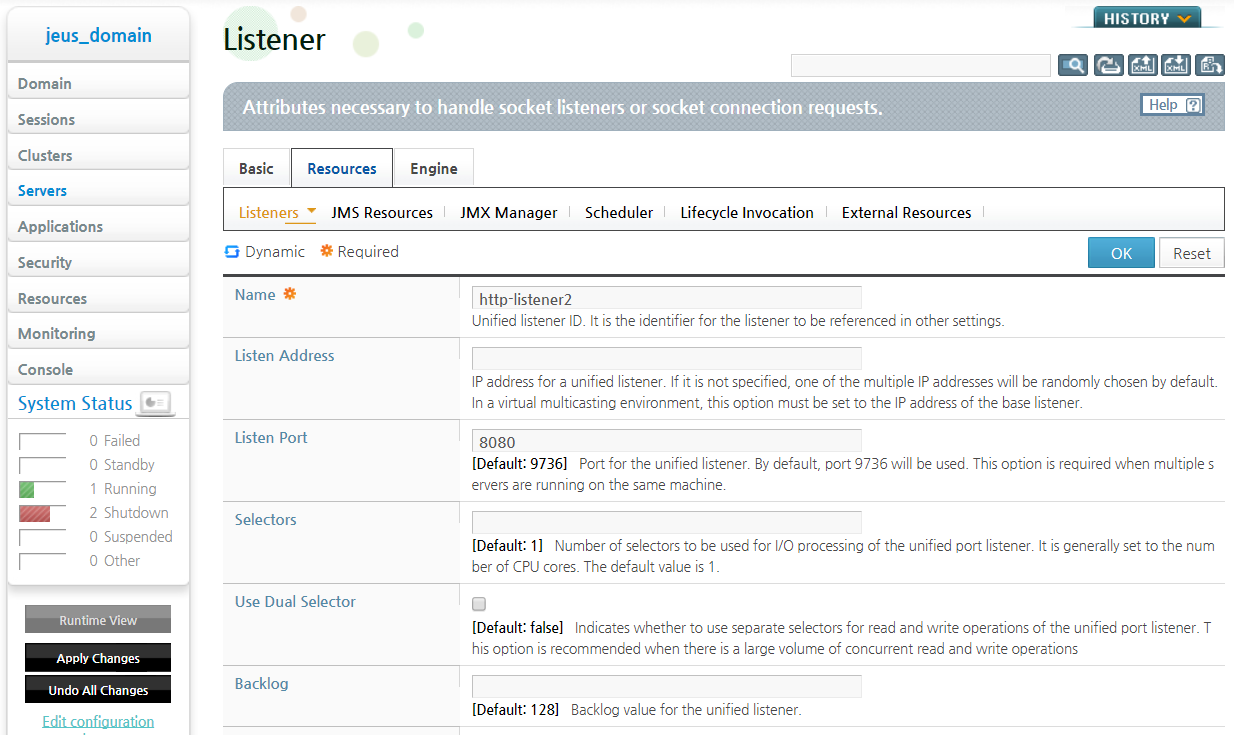Switch to the Basic tab

[x=256, y=168]
